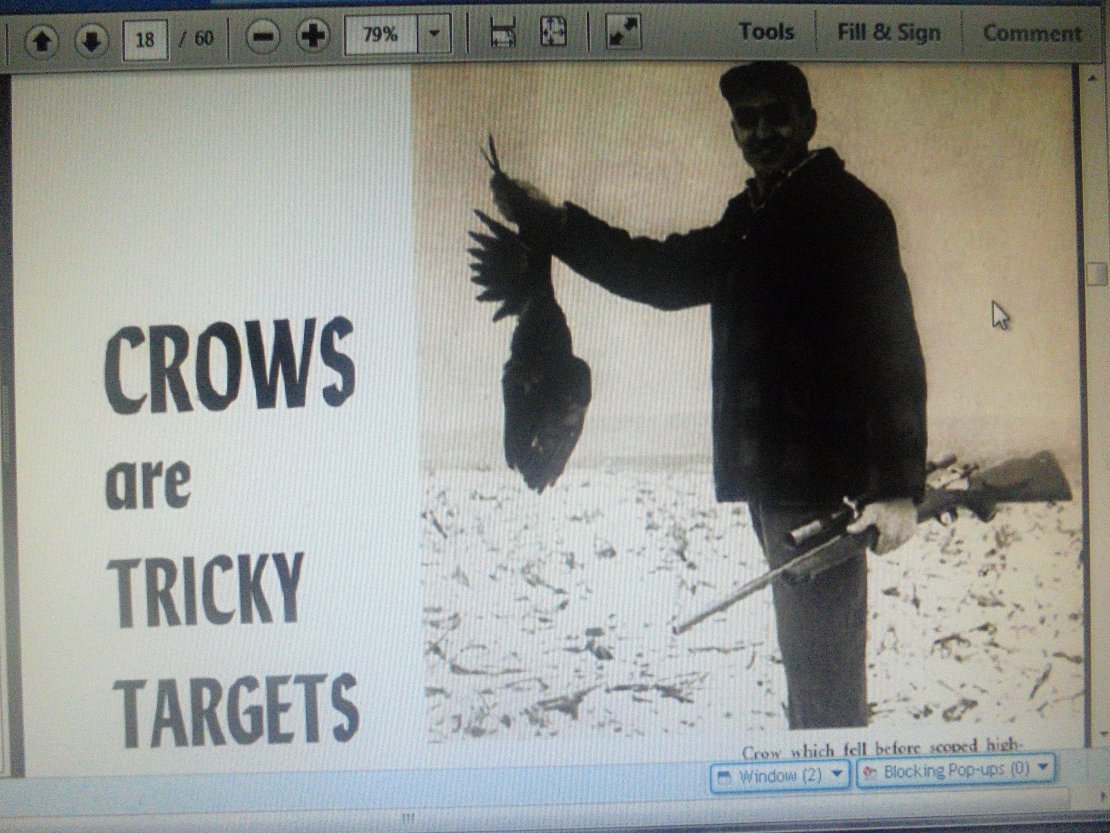Zoom in with the plus button

click(313, 35)
